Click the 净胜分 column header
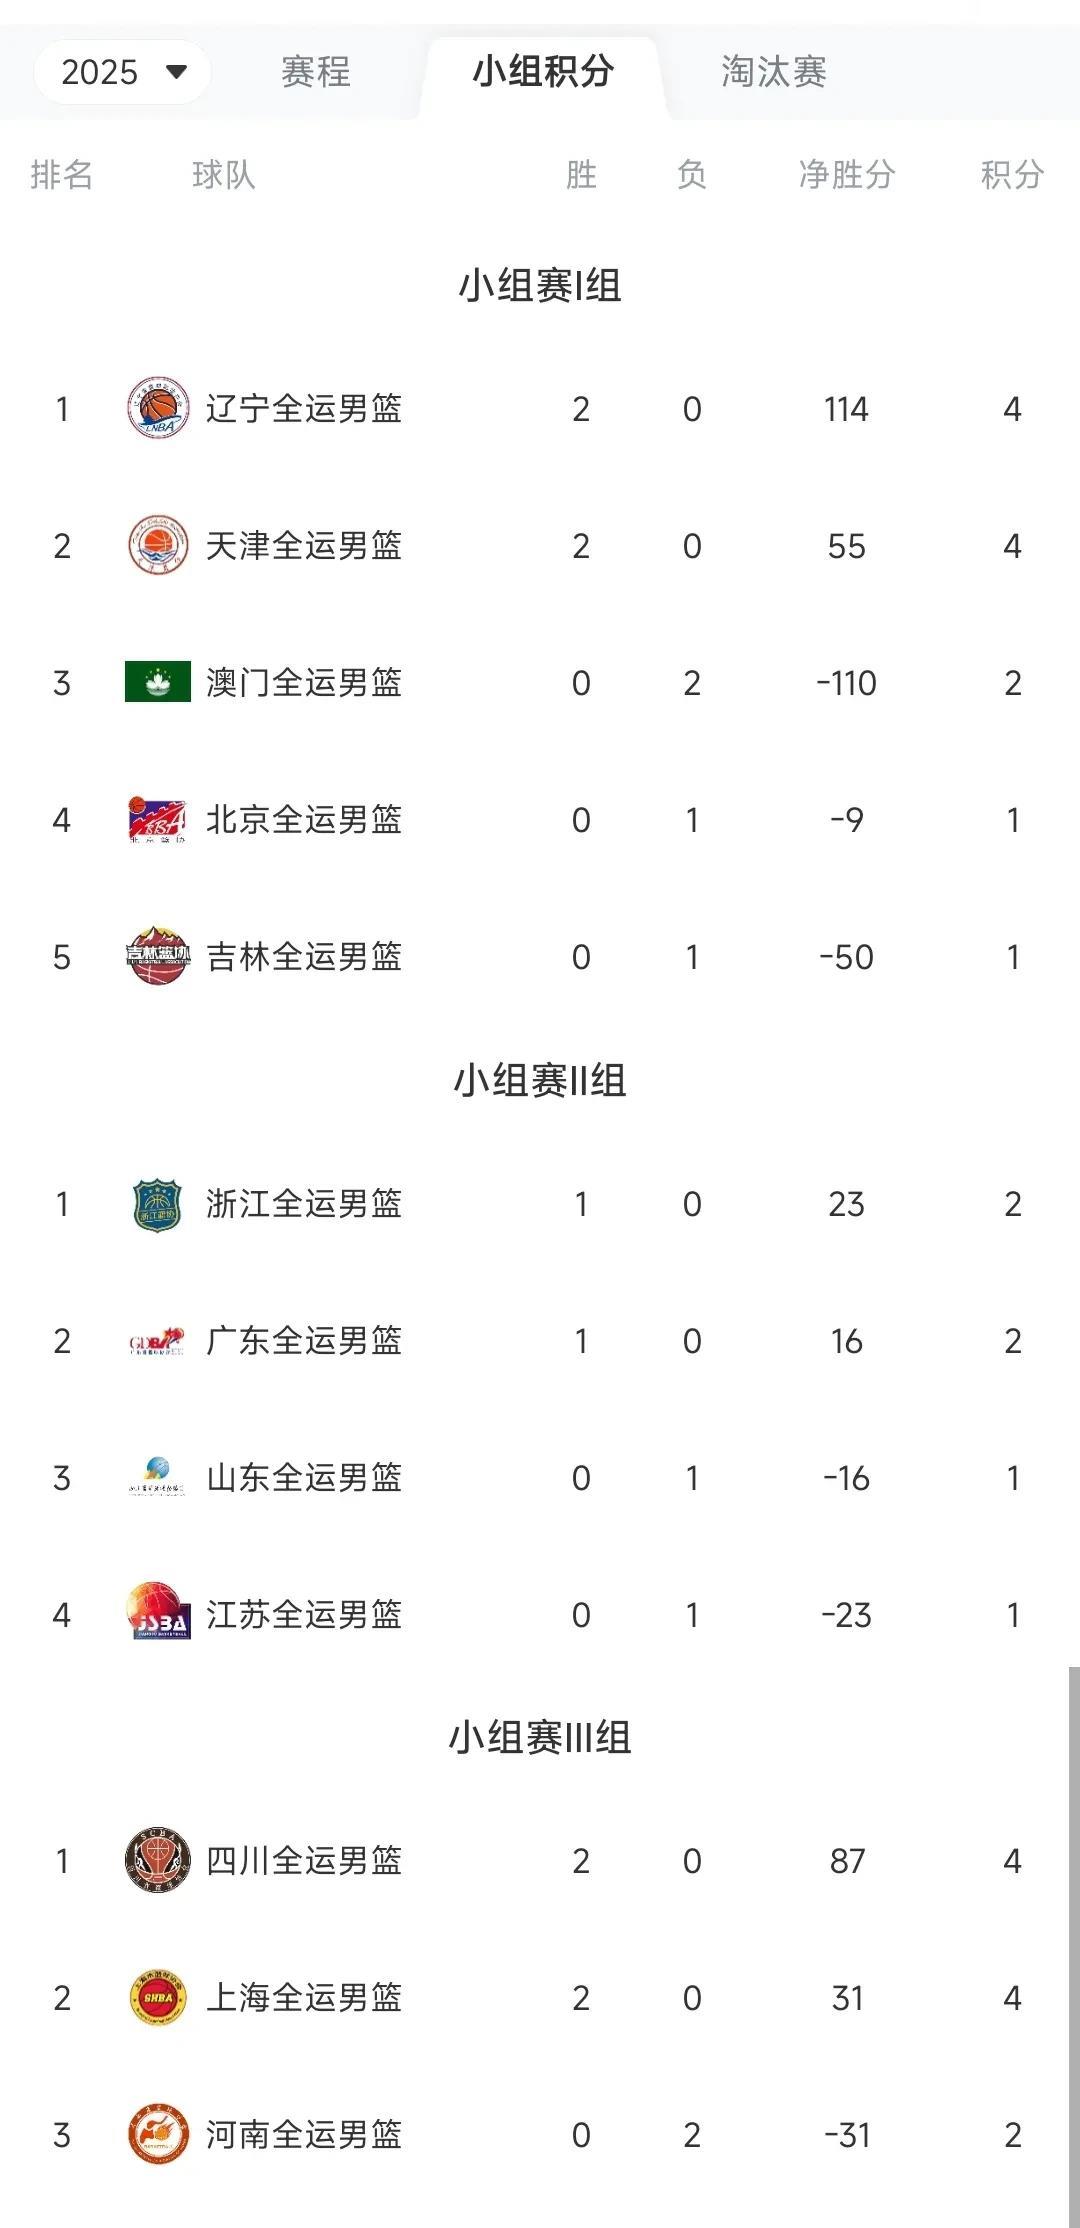This screenshot has height=2228, width=1080. [x=846, y=175]
